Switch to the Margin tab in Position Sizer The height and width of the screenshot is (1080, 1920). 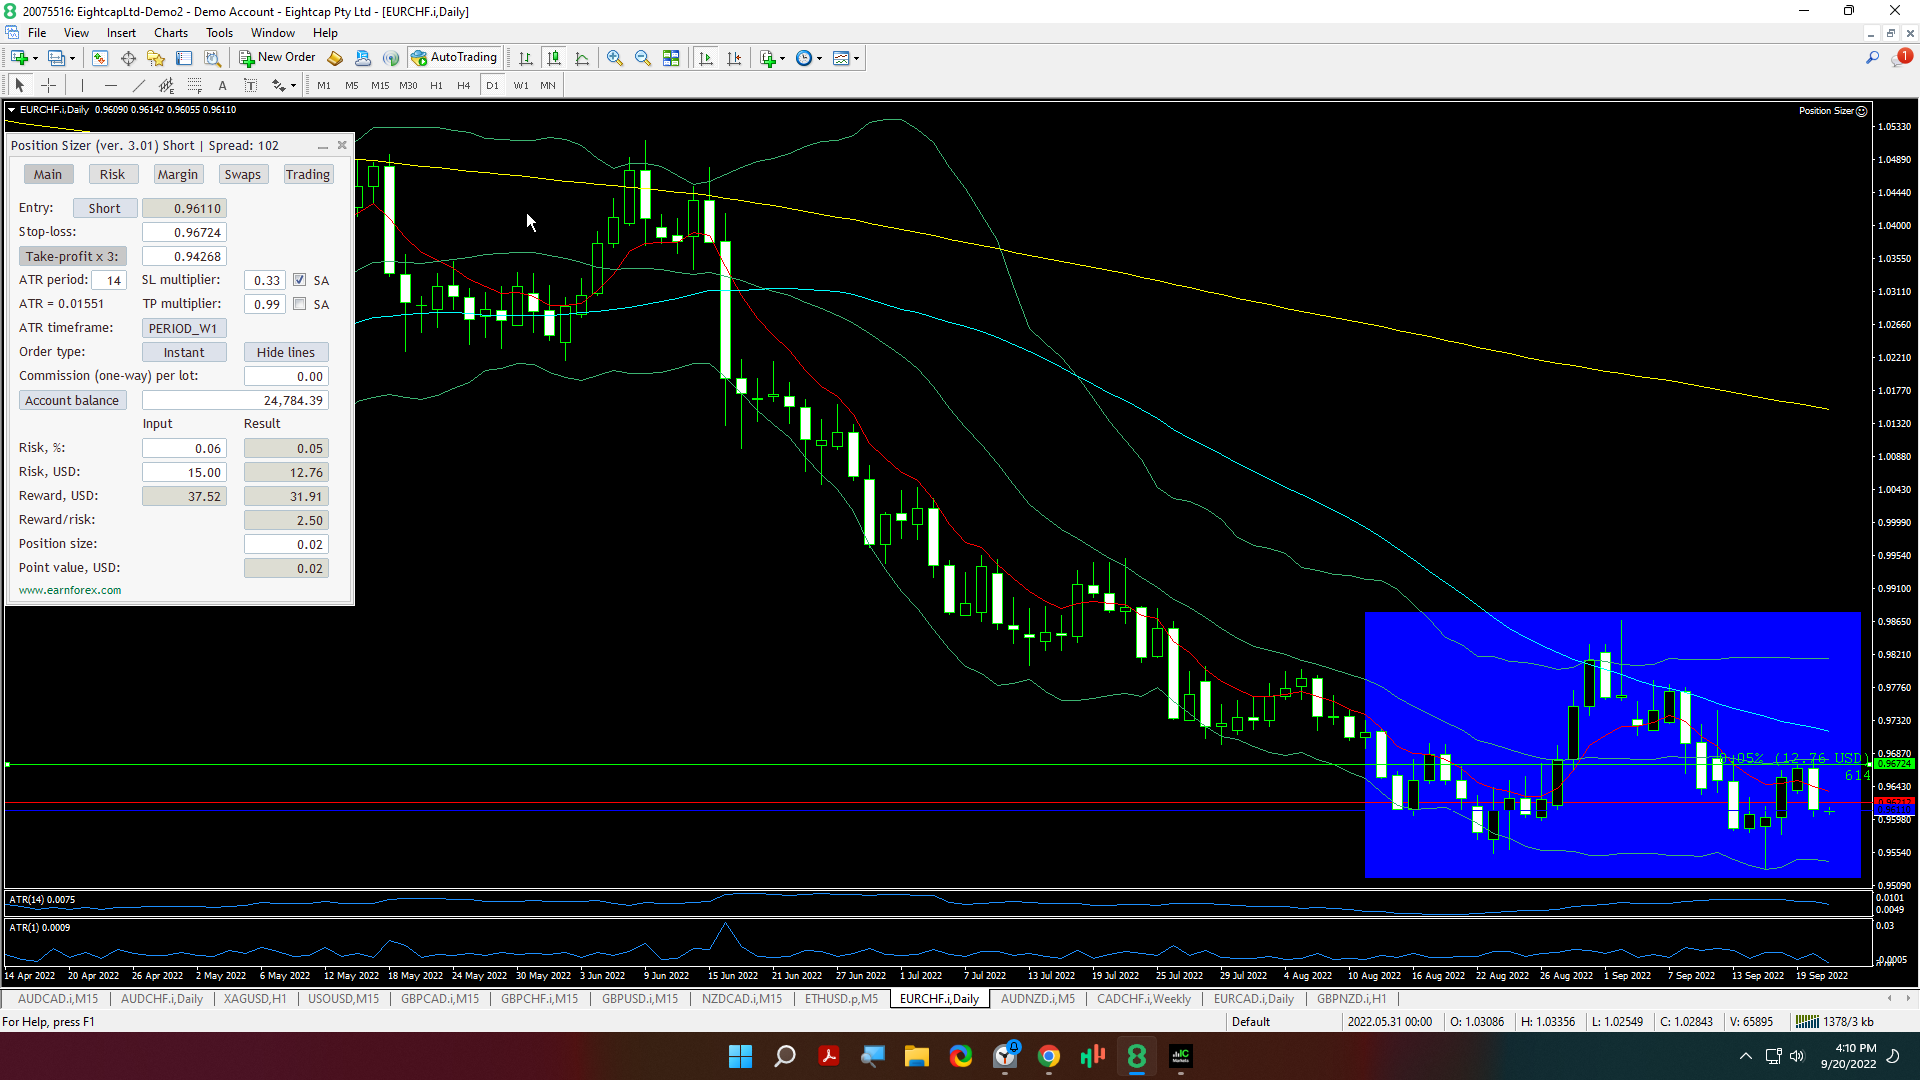tap(178, 174)
